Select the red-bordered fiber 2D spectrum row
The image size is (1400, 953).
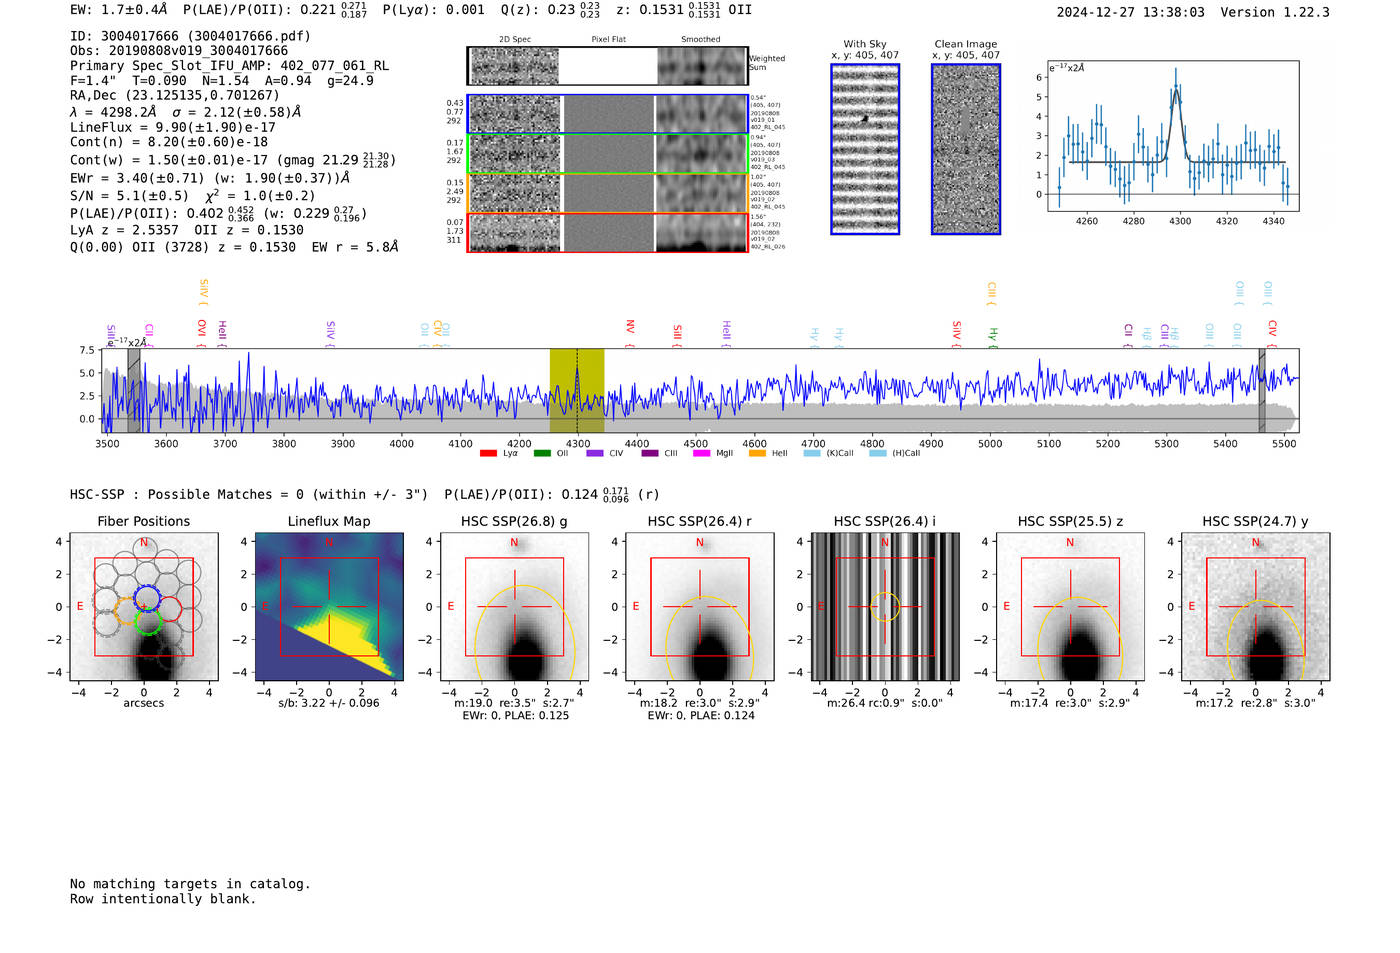tap(607, 232)
